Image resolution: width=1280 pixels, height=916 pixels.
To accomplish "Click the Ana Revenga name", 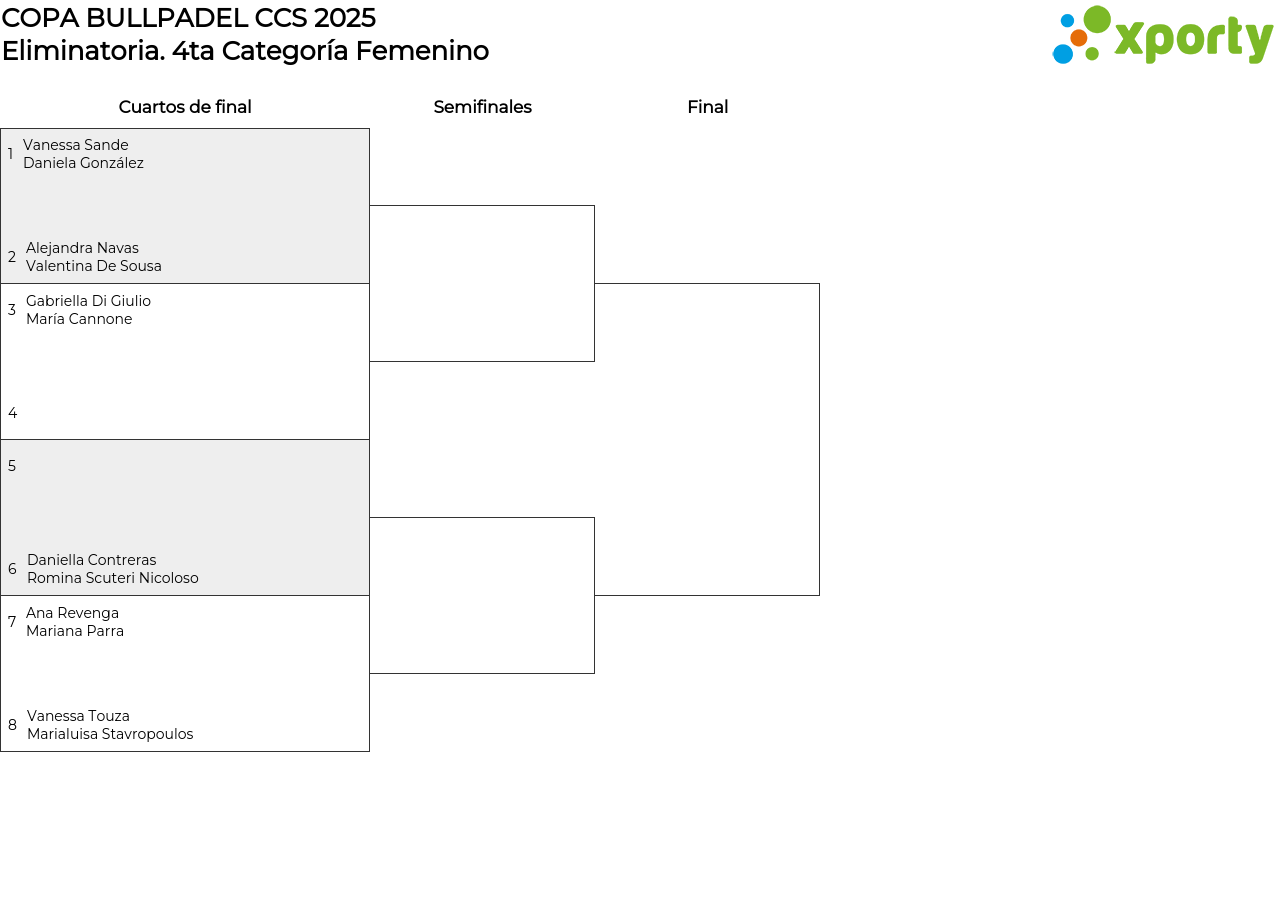I will [x=72, y=614].
